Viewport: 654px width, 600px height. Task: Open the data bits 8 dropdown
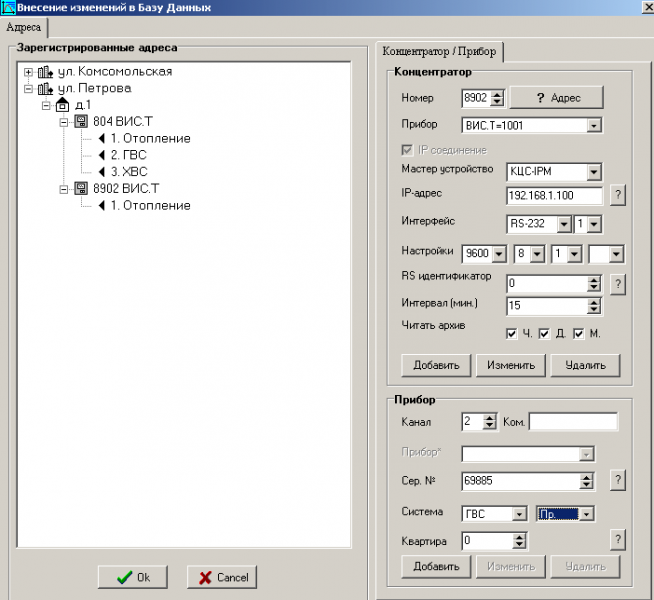537,254
